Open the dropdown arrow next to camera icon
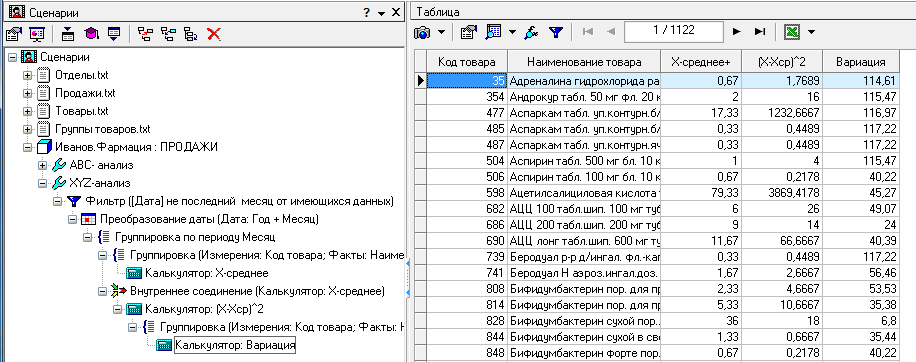 pyautogui.click(x=441, y=32)
